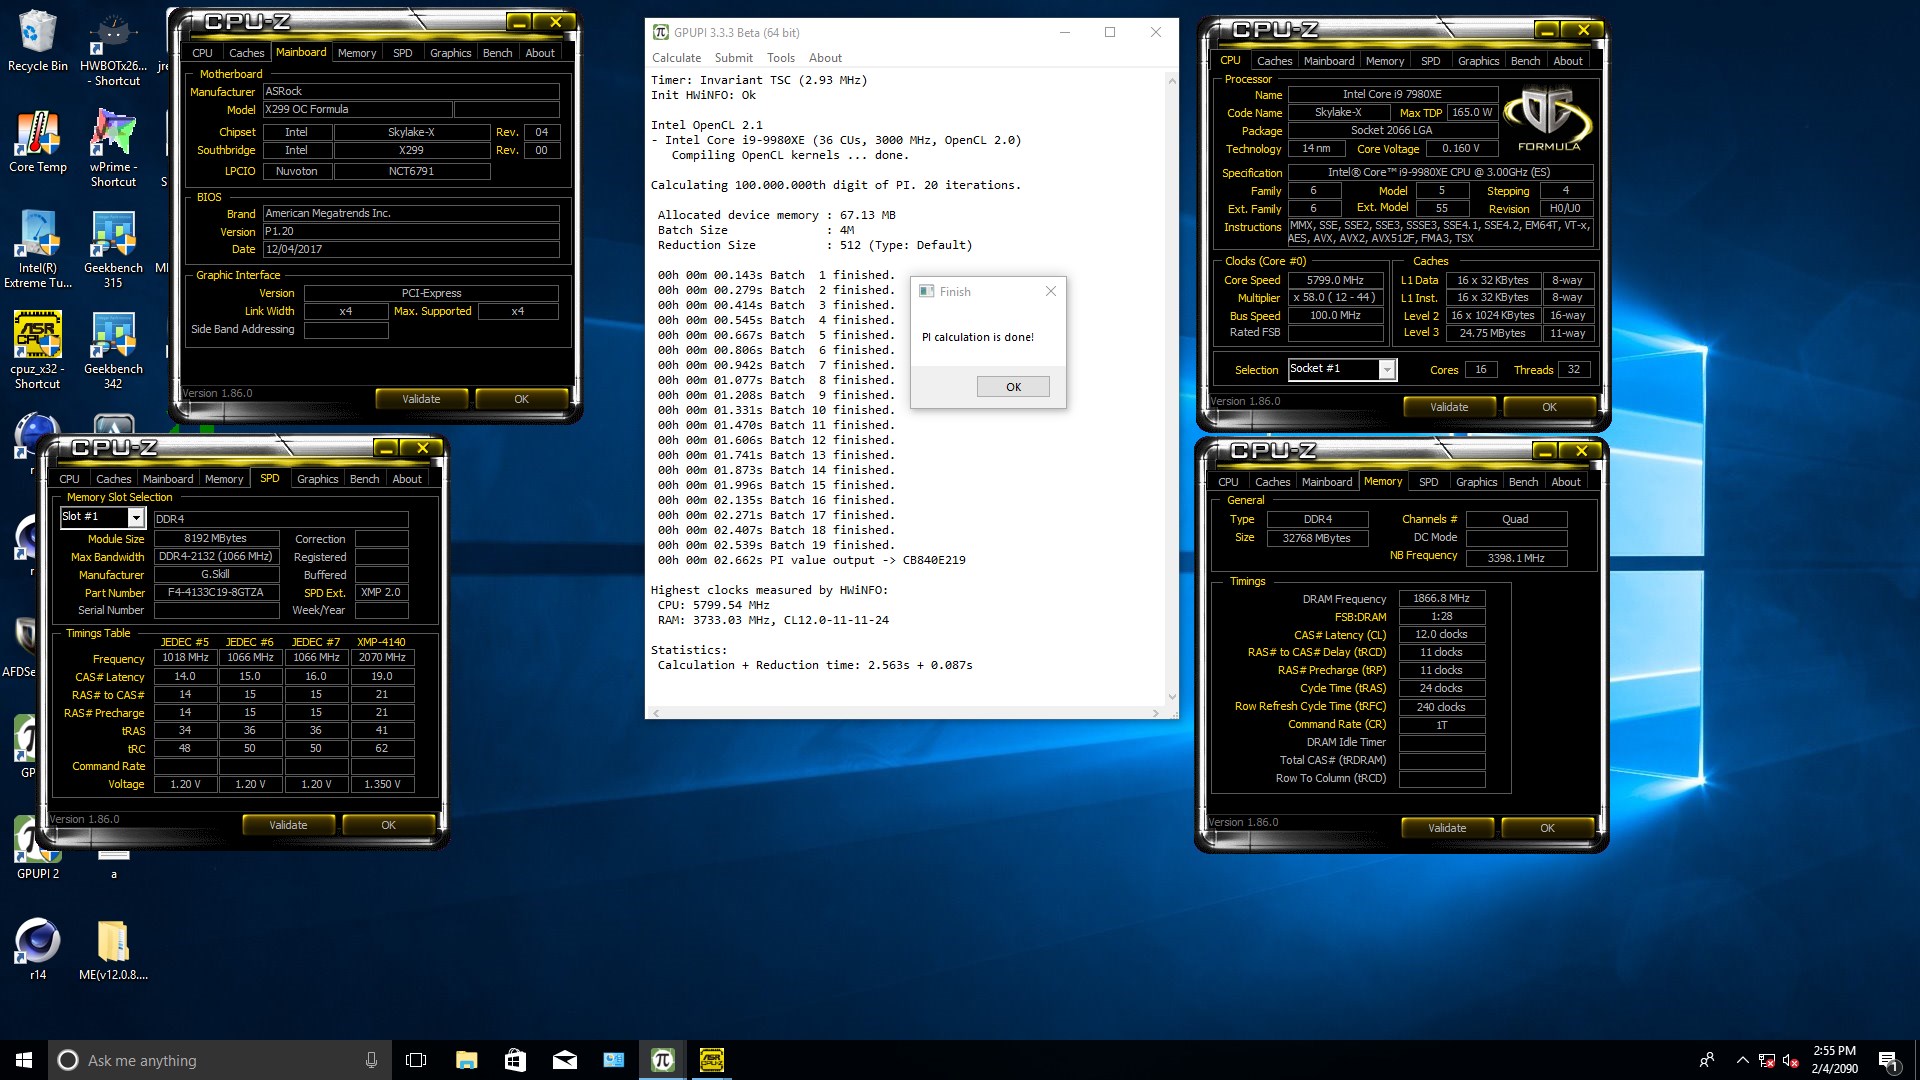Open Slot #1 dropdown in SPD window
Viewport: 1920px width, 1080px height.
click(136, 517)
